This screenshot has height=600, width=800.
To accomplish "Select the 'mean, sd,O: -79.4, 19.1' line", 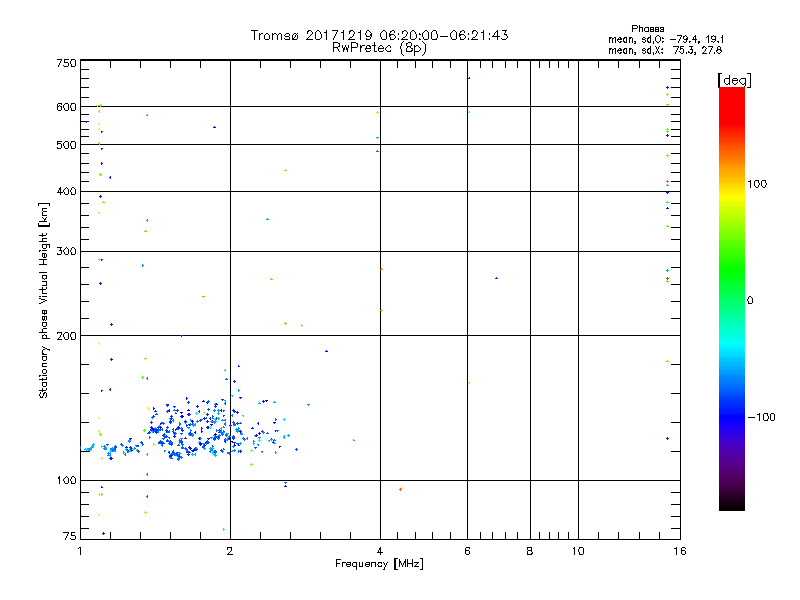I will click(x=666, y=39).
